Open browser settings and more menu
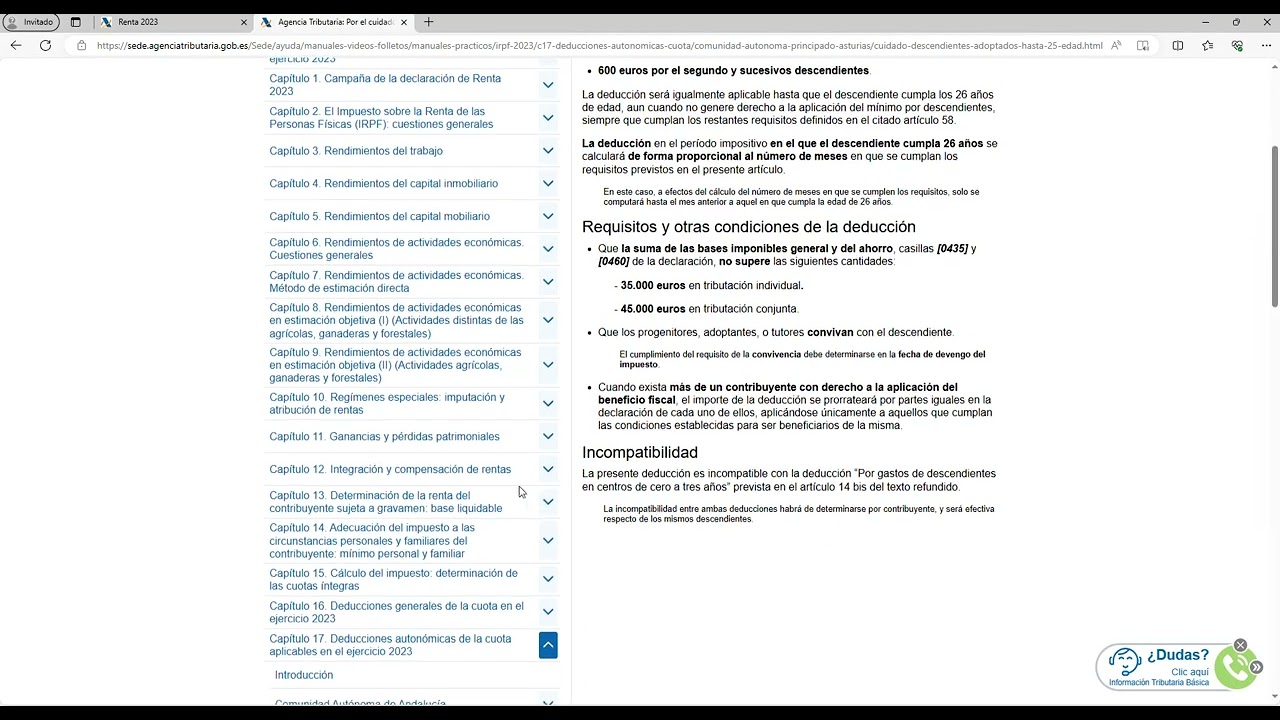This screenshot has height=720, width=1280. point(1266,45)
